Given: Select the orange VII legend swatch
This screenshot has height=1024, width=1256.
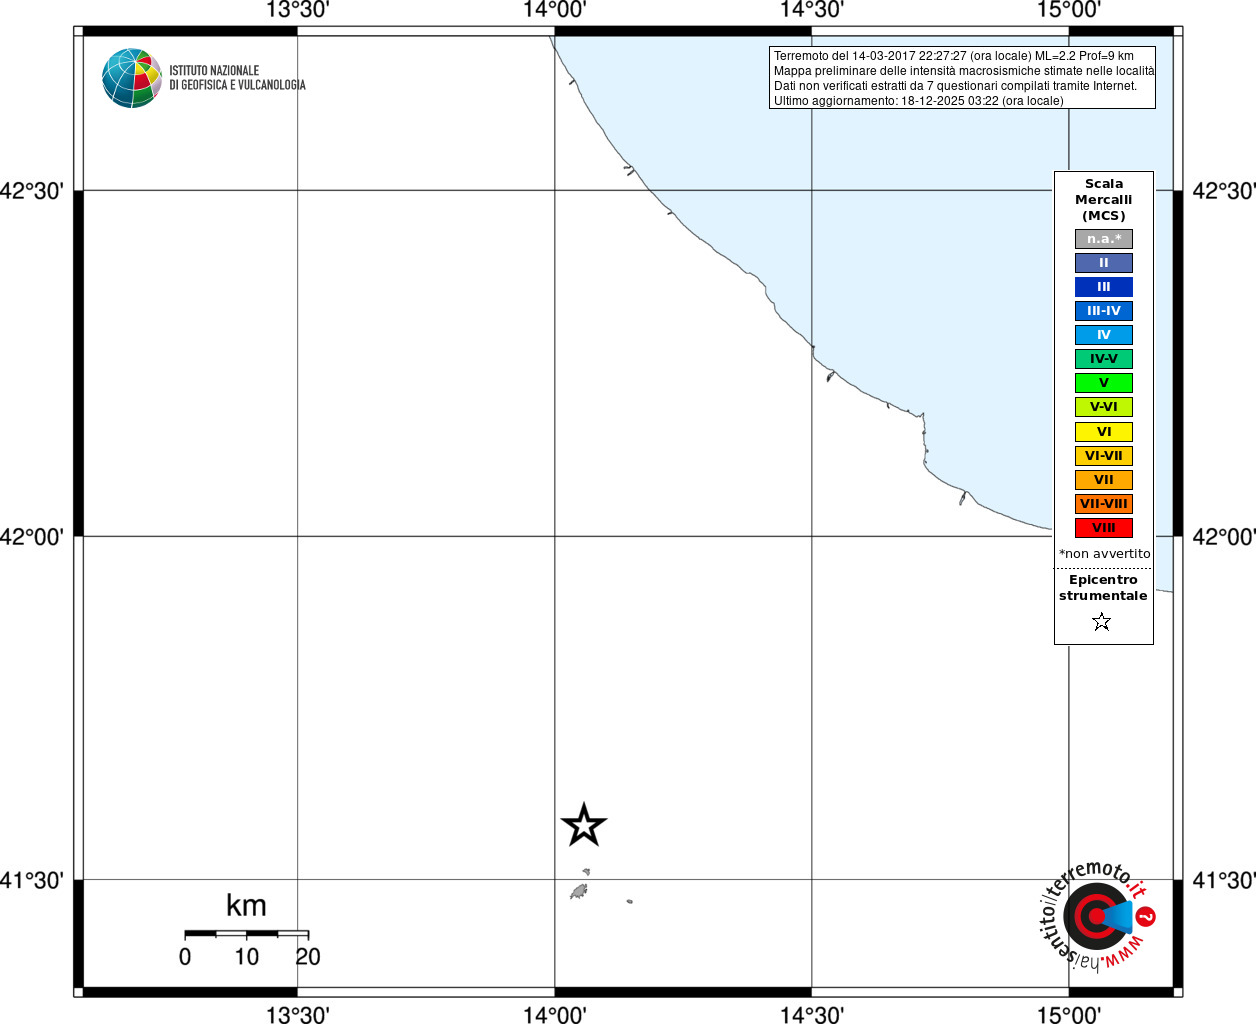Looking at the screenshot, I should (x=1104, y=480).
